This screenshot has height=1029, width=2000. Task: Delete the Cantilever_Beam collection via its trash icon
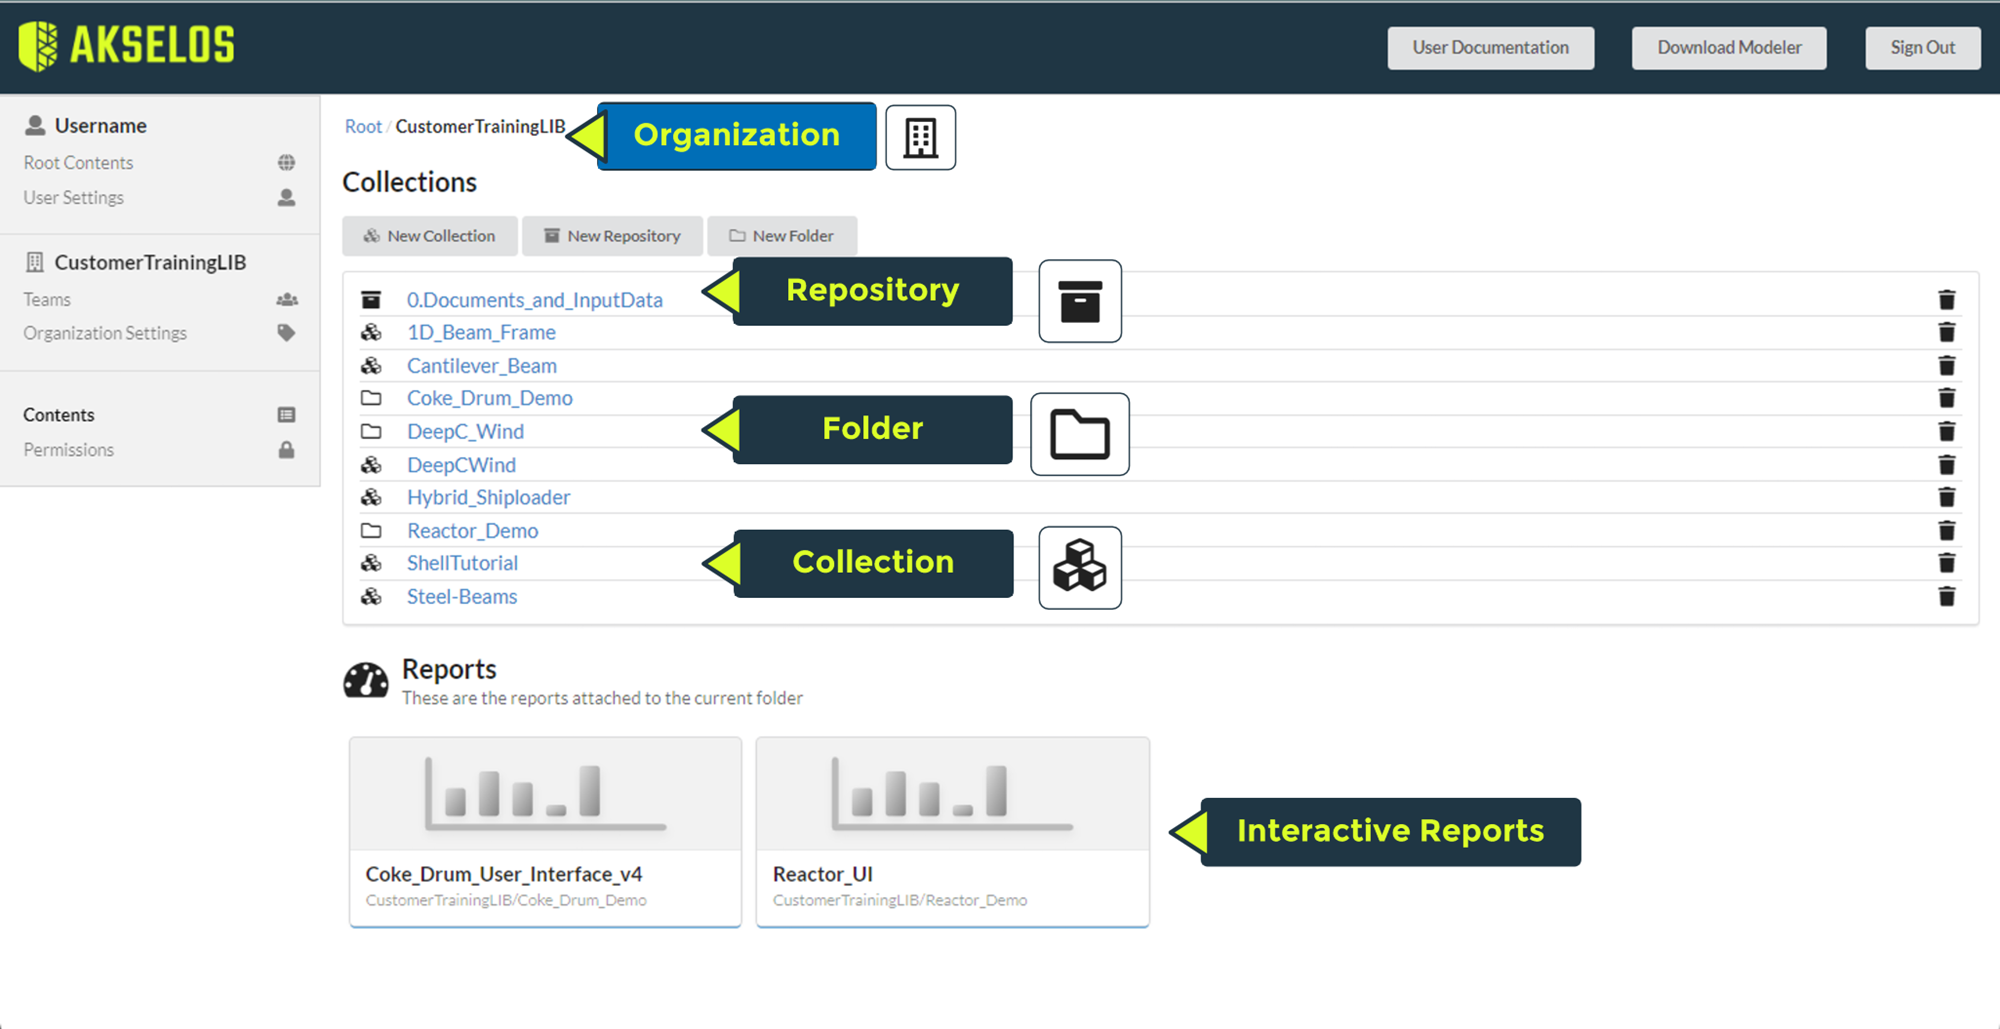click(1946, 365)
